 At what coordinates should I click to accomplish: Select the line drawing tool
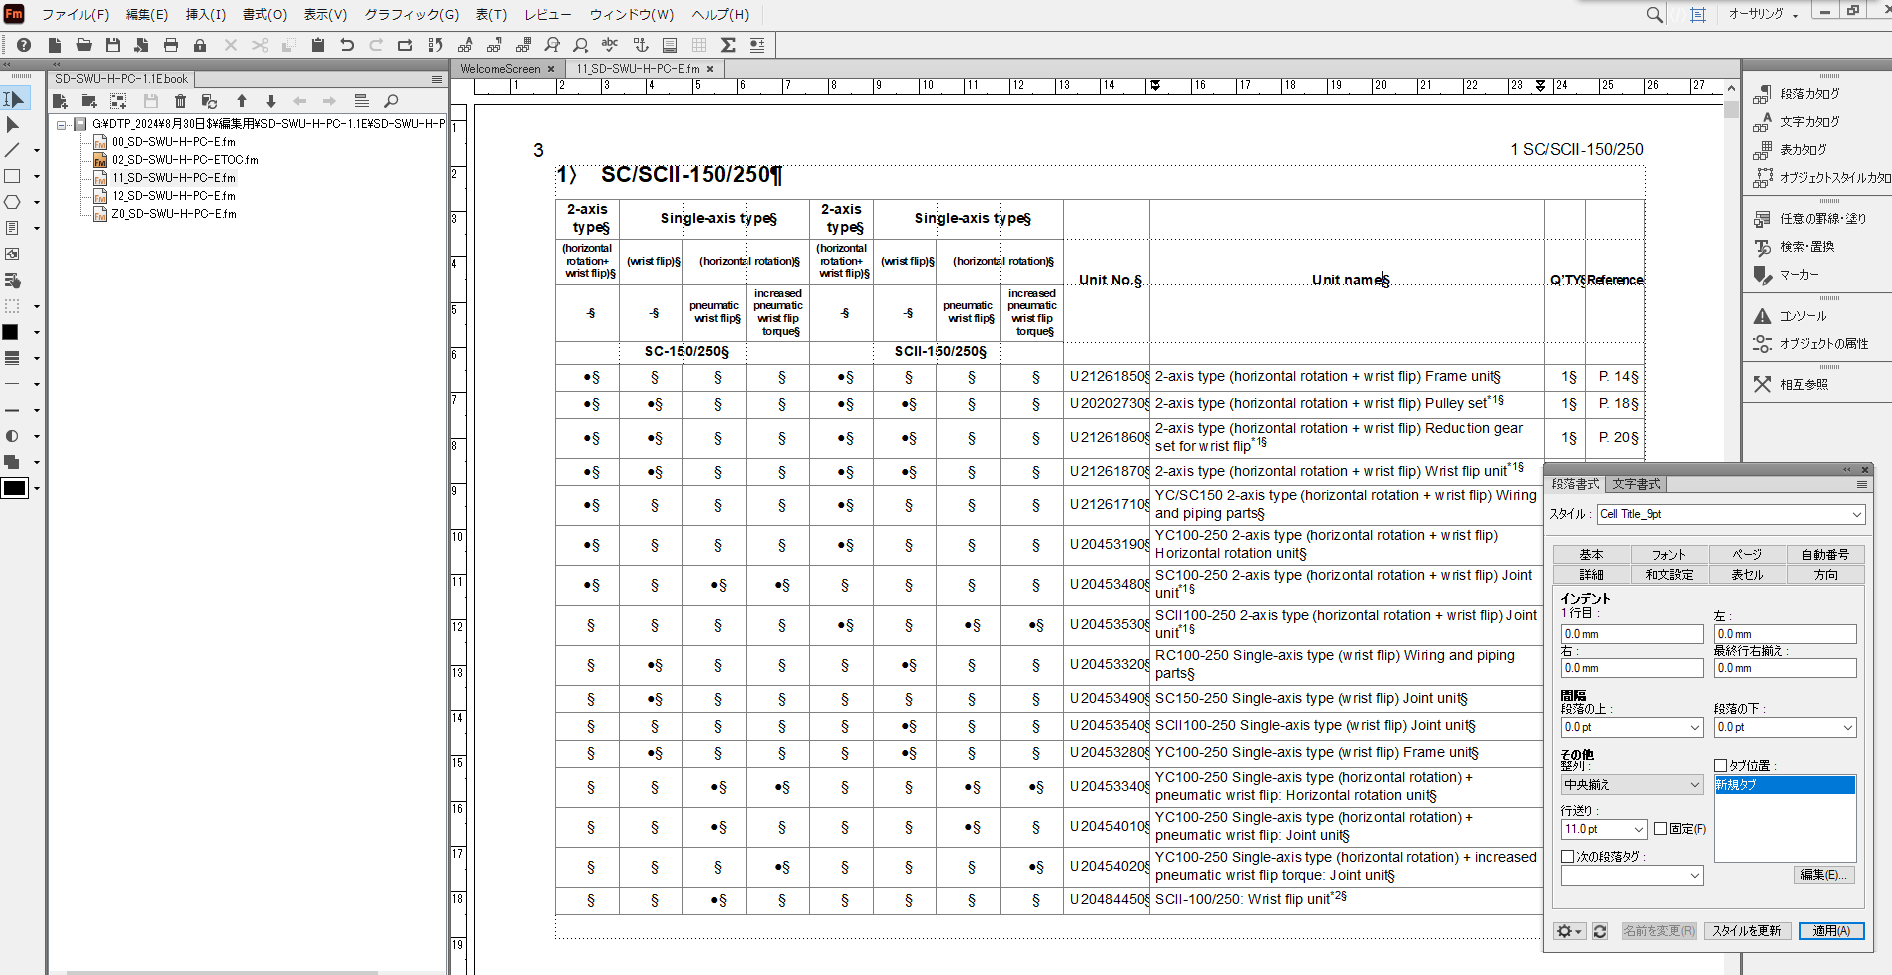13,150
